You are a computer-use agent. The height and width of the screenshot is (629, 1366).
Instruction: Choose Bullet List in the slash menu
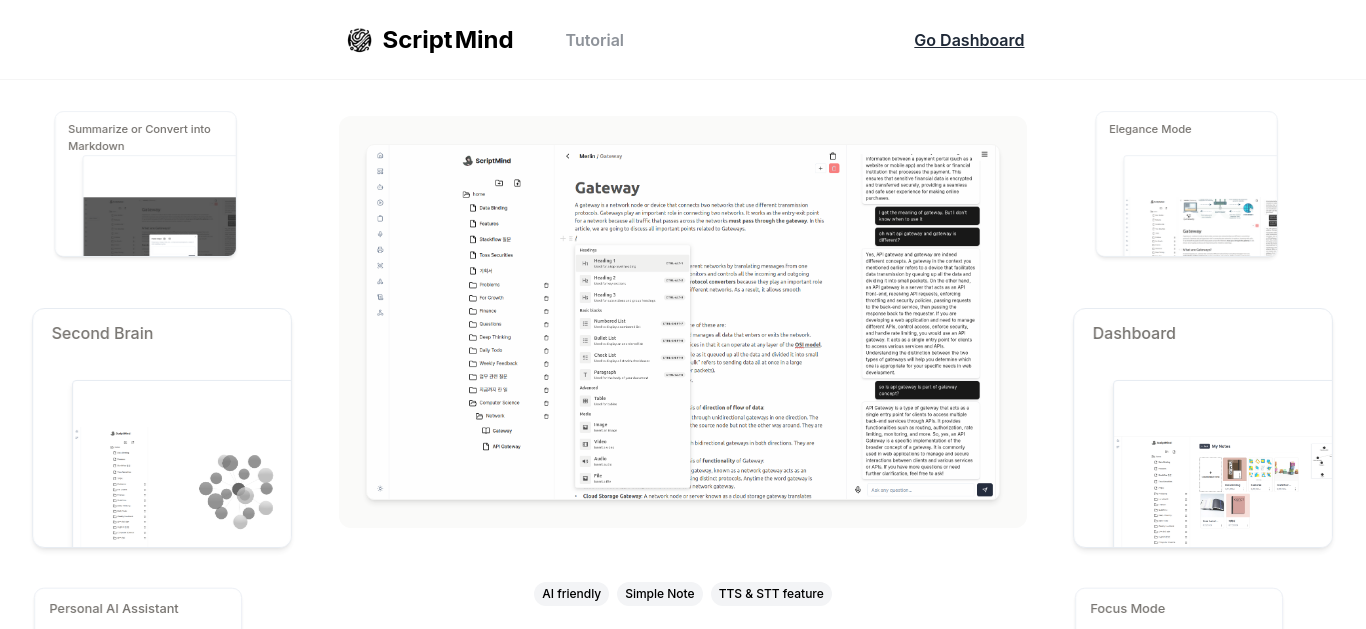point(633,340)
